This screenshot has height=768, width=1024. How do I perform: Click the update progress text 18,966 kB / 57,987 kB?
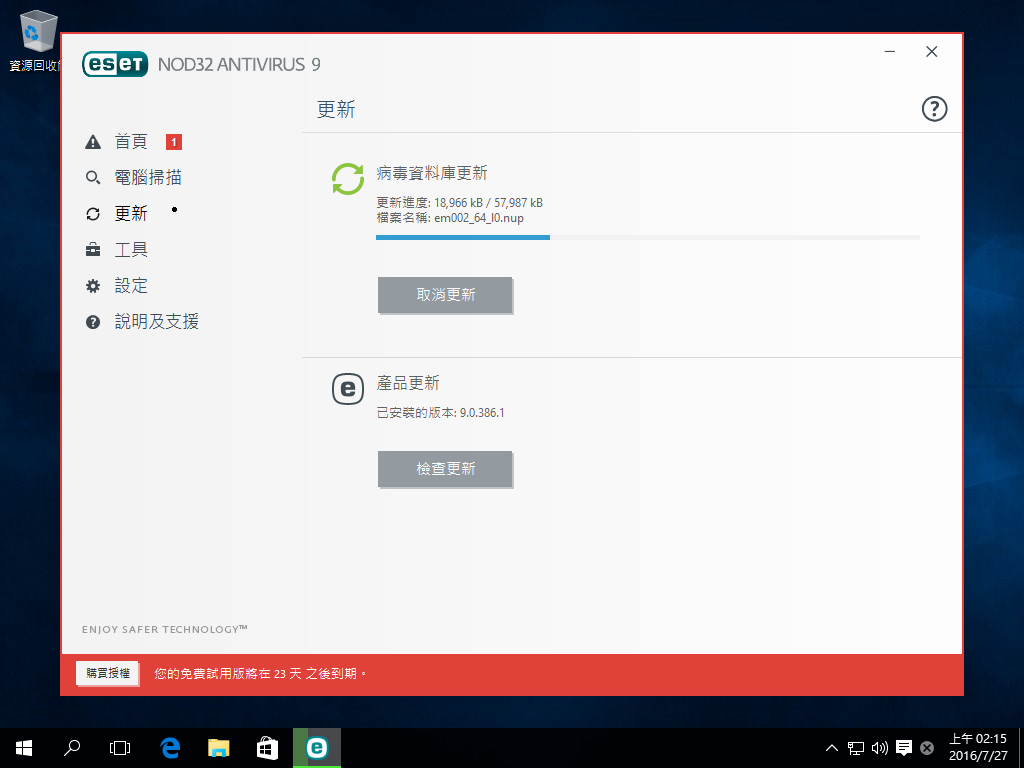pos(488,202)
